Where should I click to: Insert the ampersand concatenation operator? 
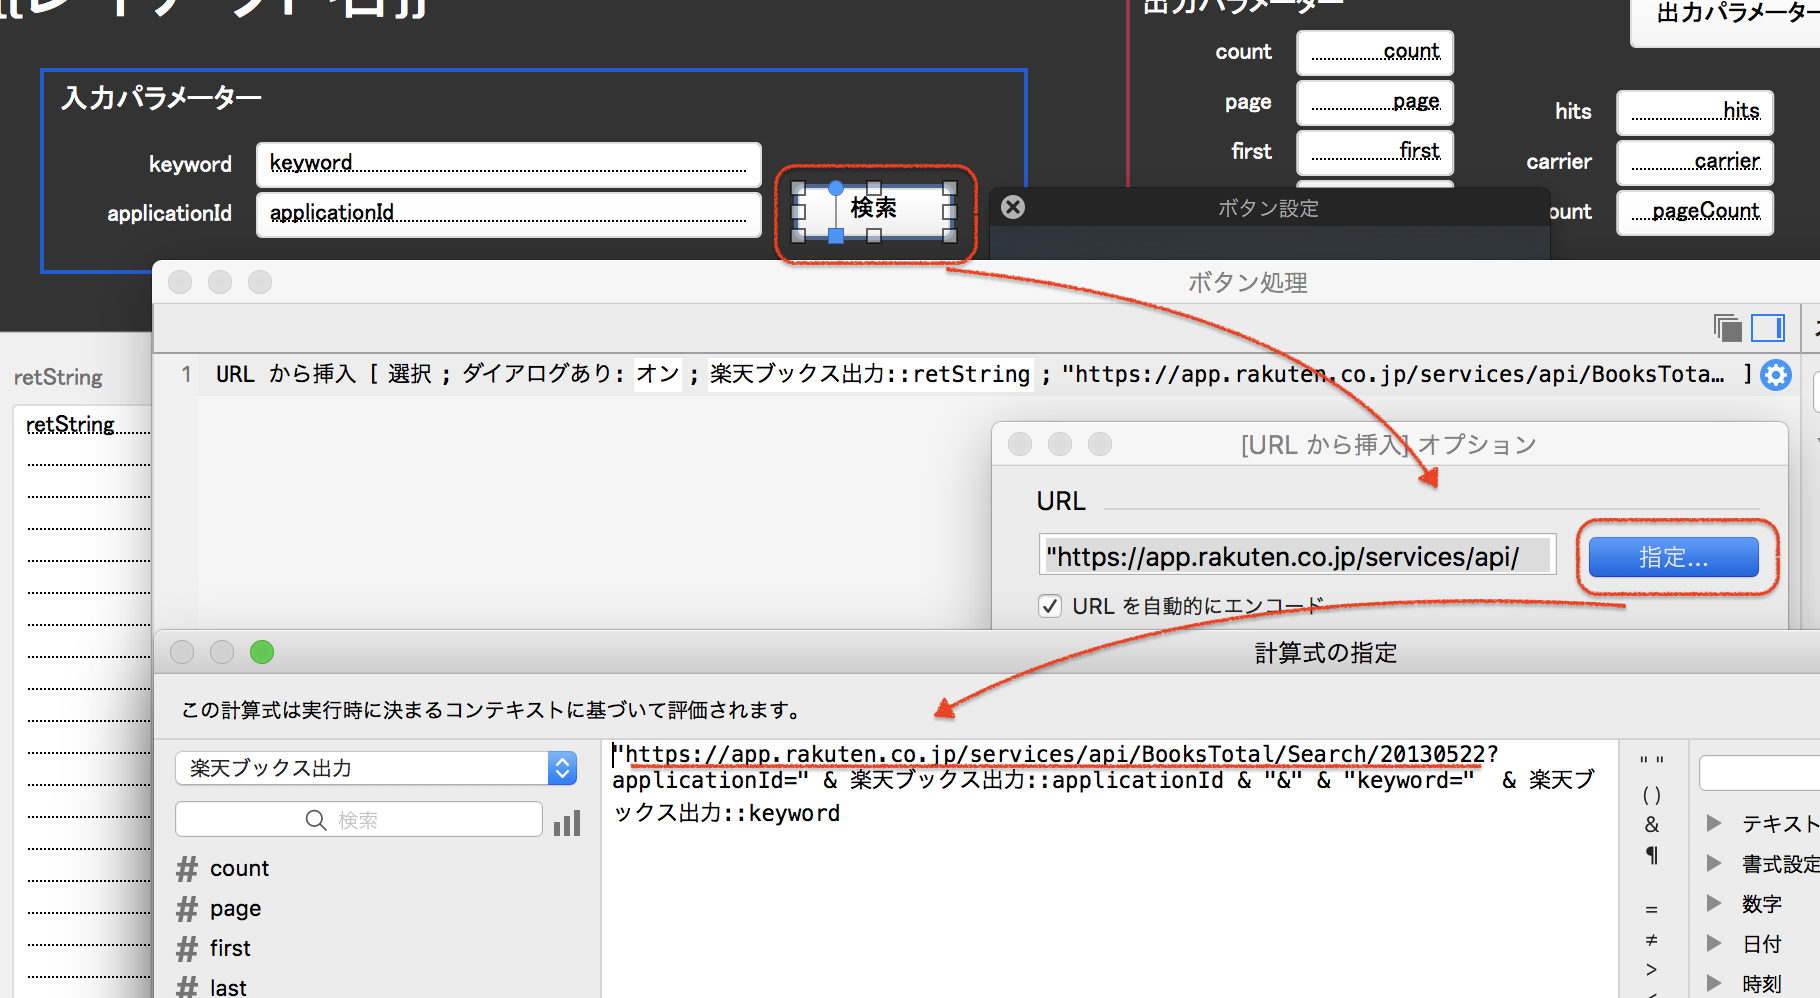[1652, 825]
